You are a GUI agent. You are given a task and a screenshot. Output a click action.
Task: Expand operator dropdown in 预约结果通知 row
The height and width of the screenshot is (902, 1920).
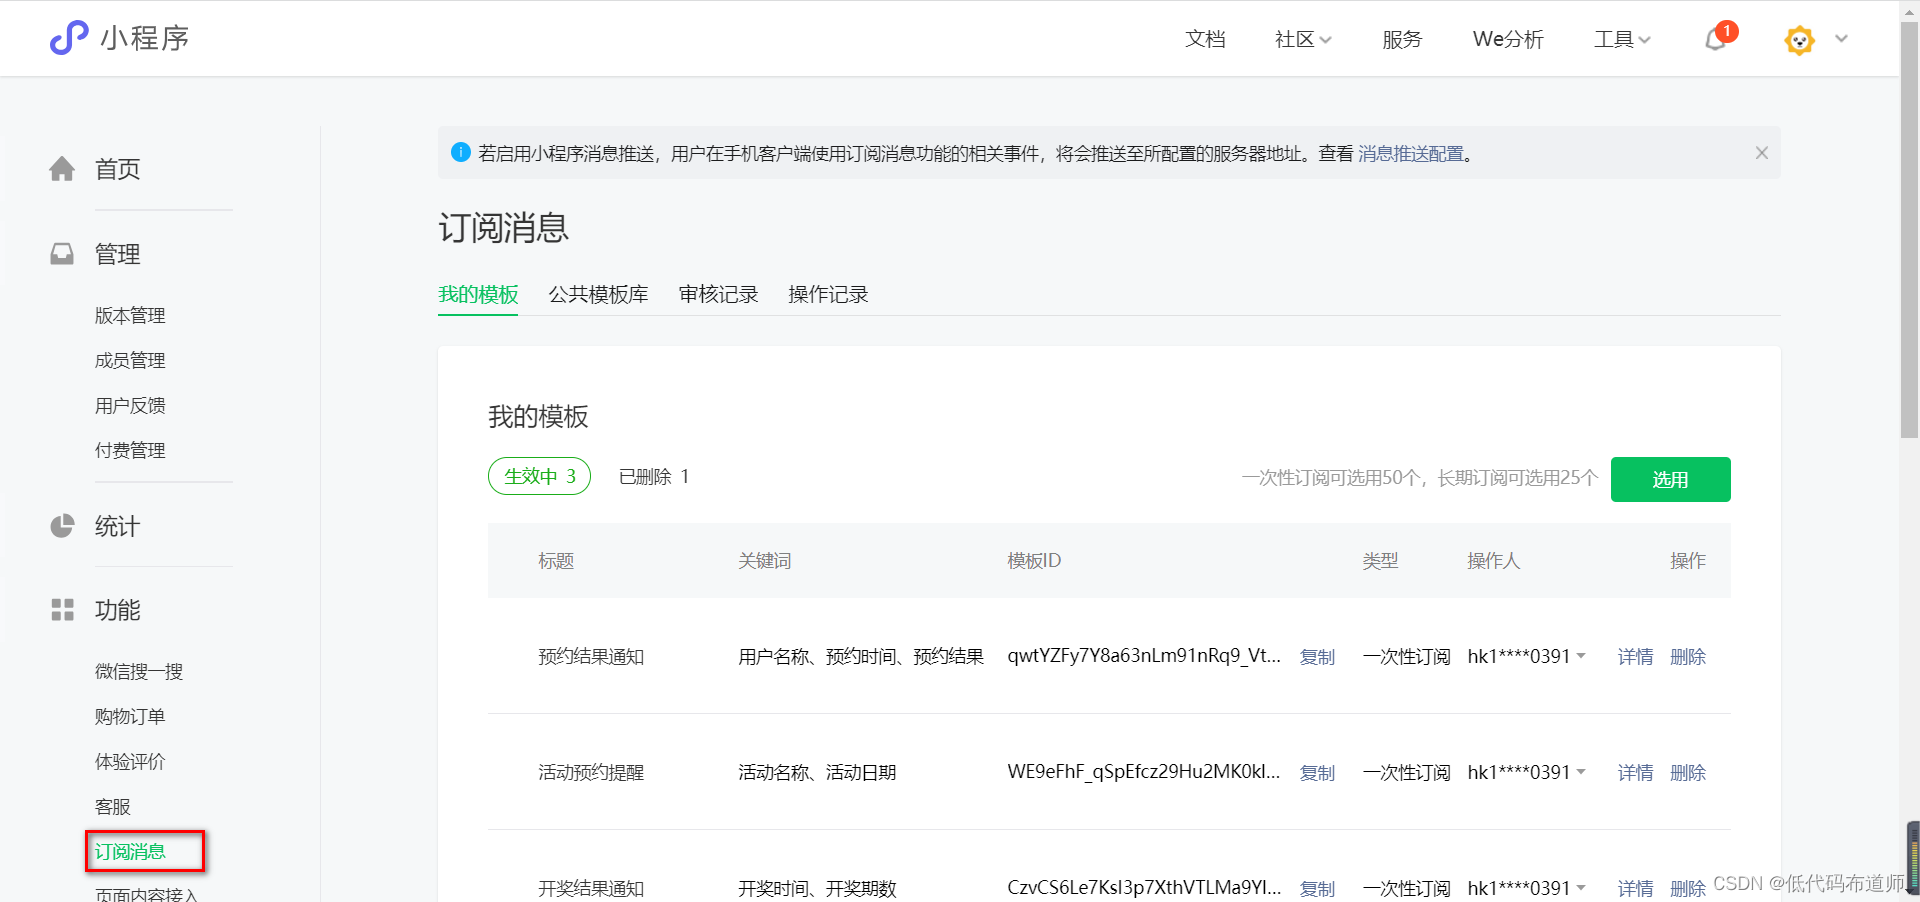(x=1581, y=657)
